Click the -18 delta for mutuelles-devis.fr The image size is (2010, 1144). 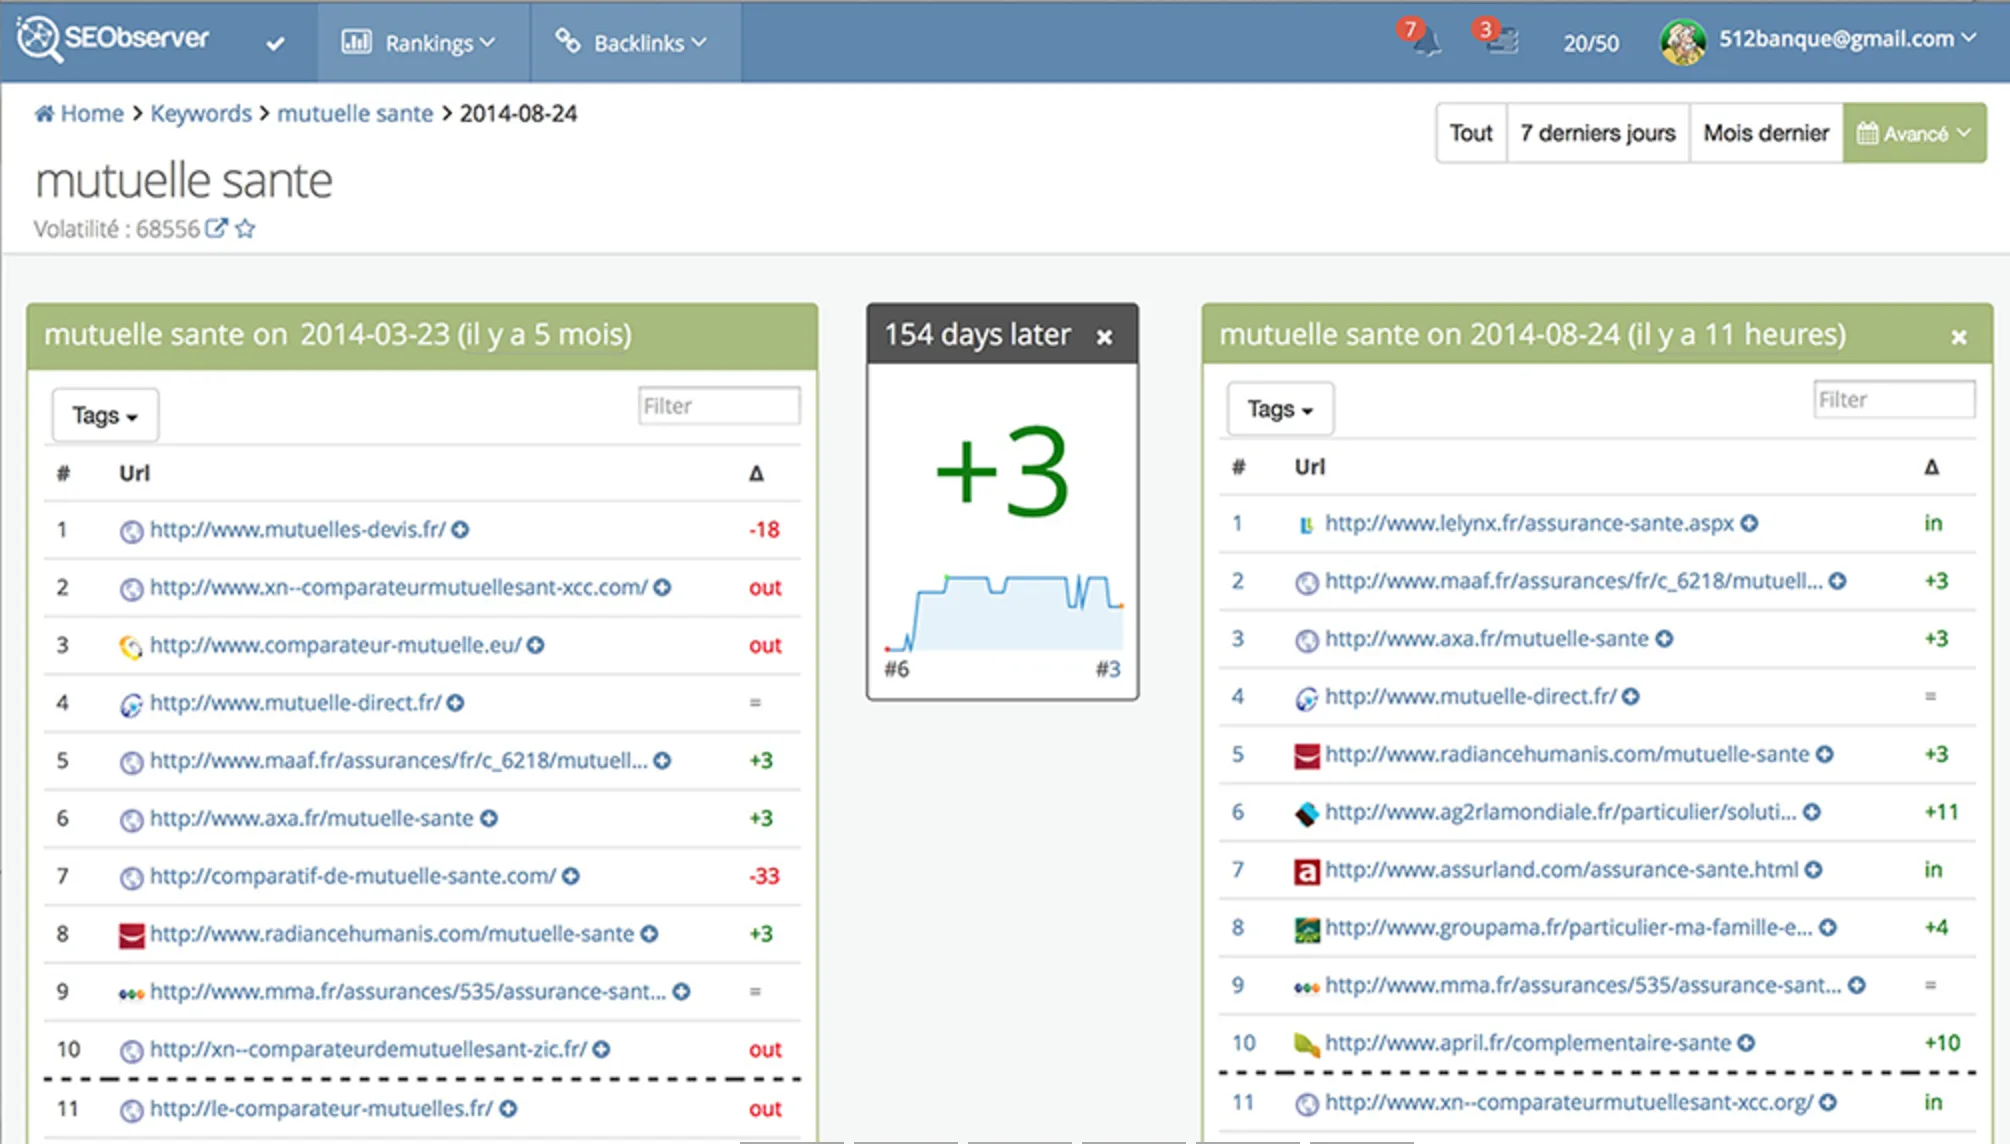[765, 529]
